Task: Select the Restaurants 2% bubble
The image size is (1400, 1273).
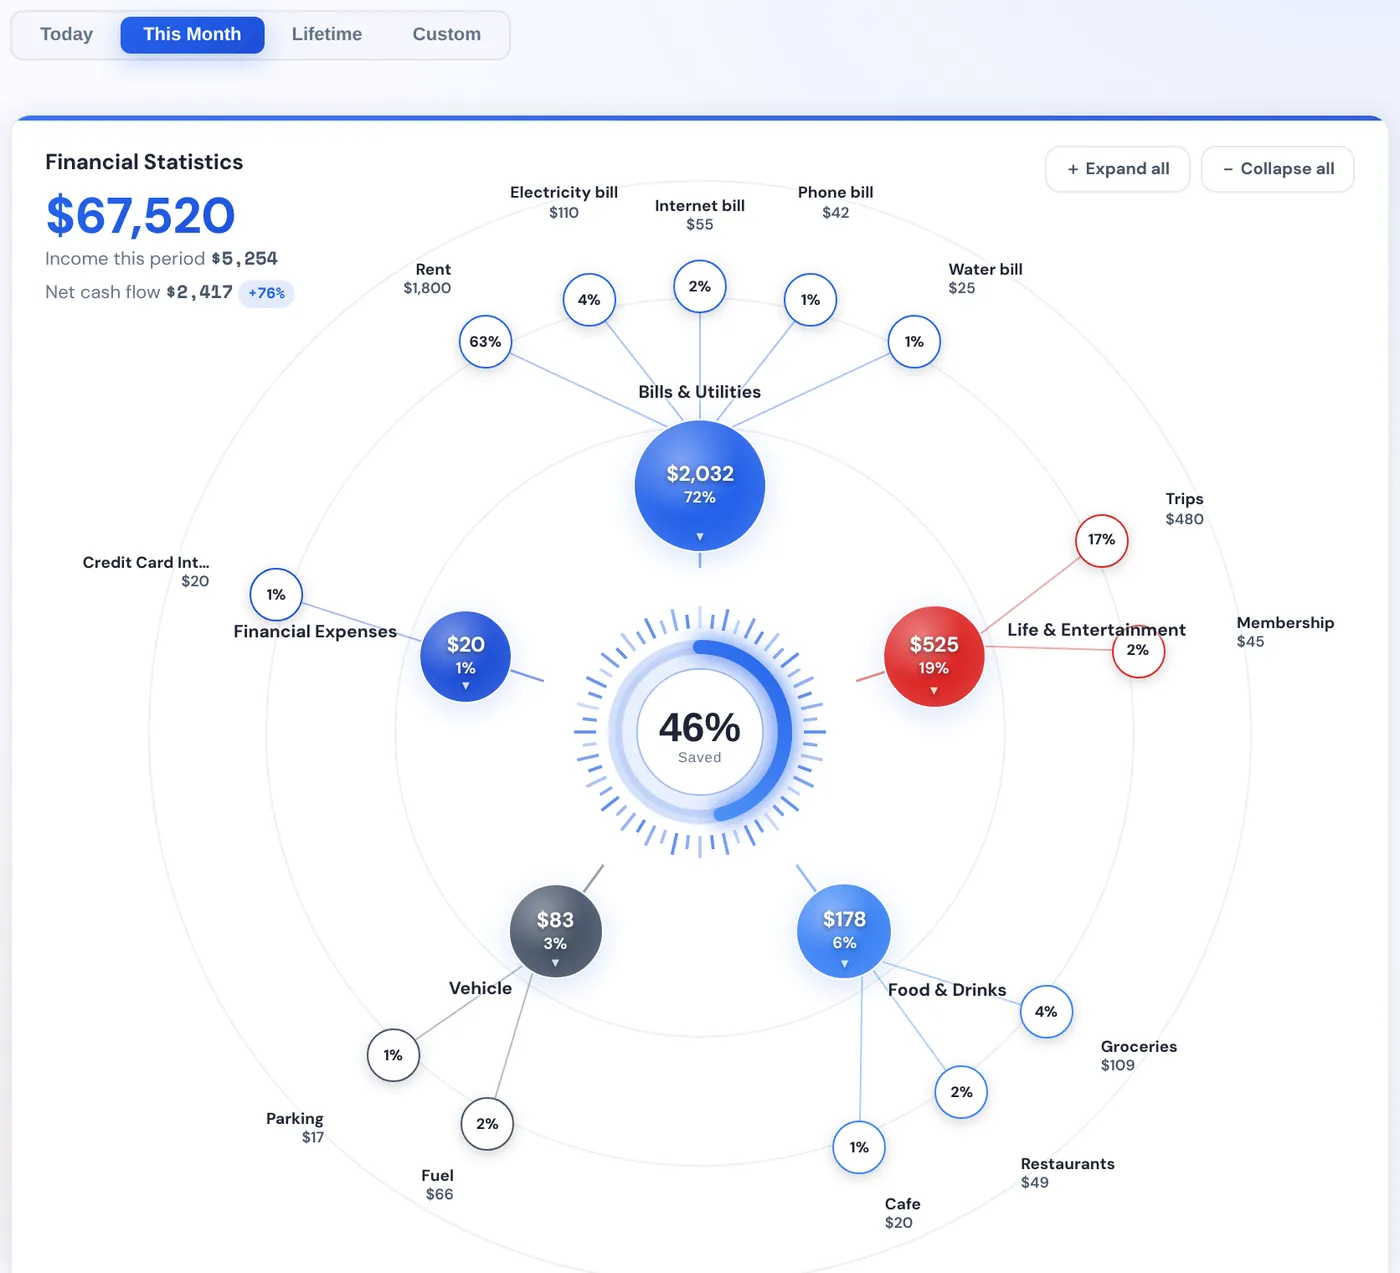Action: click(961, 1092)
